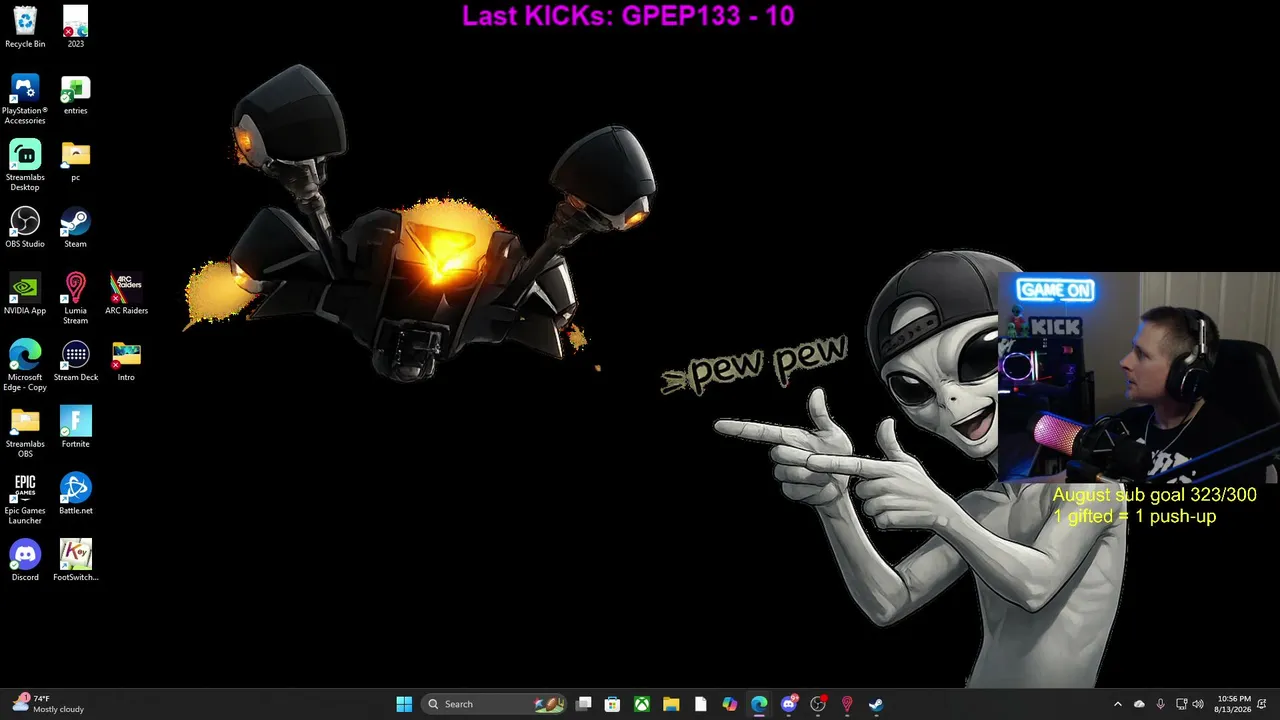
Task: Open Epic Games Launcher shortcut
Action: click(25, 498)
